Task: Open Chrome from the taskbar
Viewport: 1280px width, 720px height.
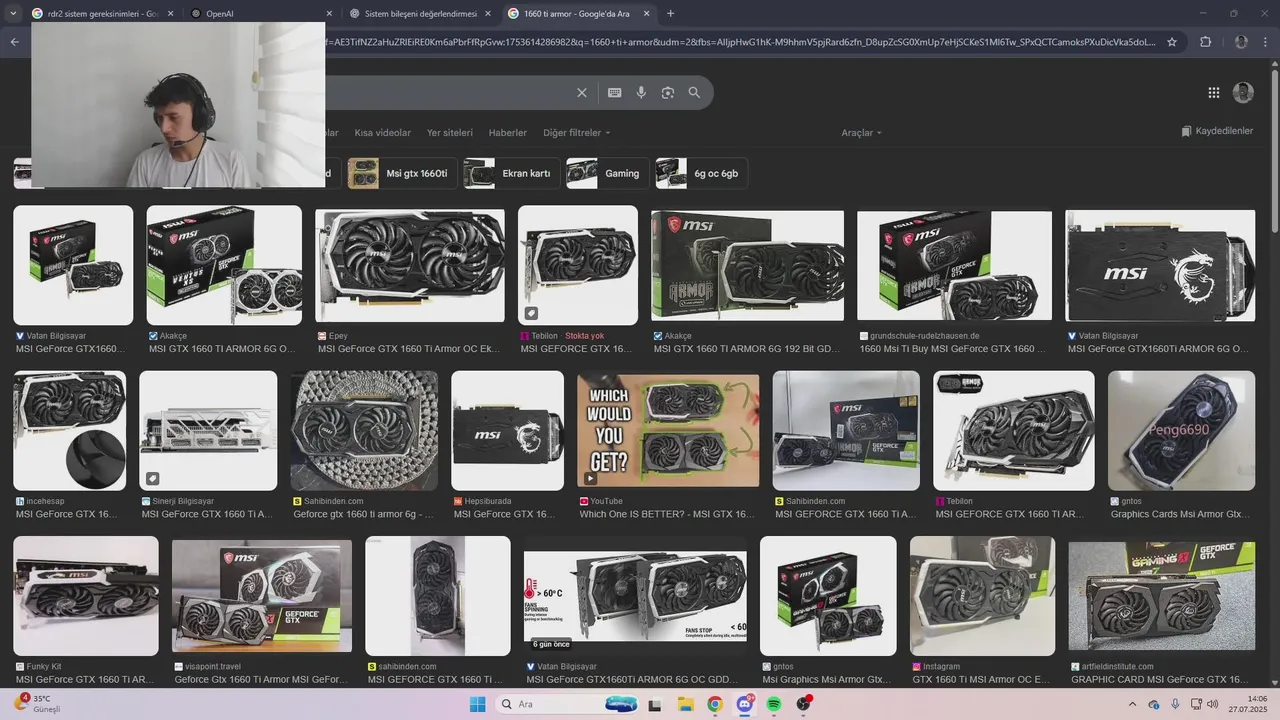Action: [x=715, y=704]
